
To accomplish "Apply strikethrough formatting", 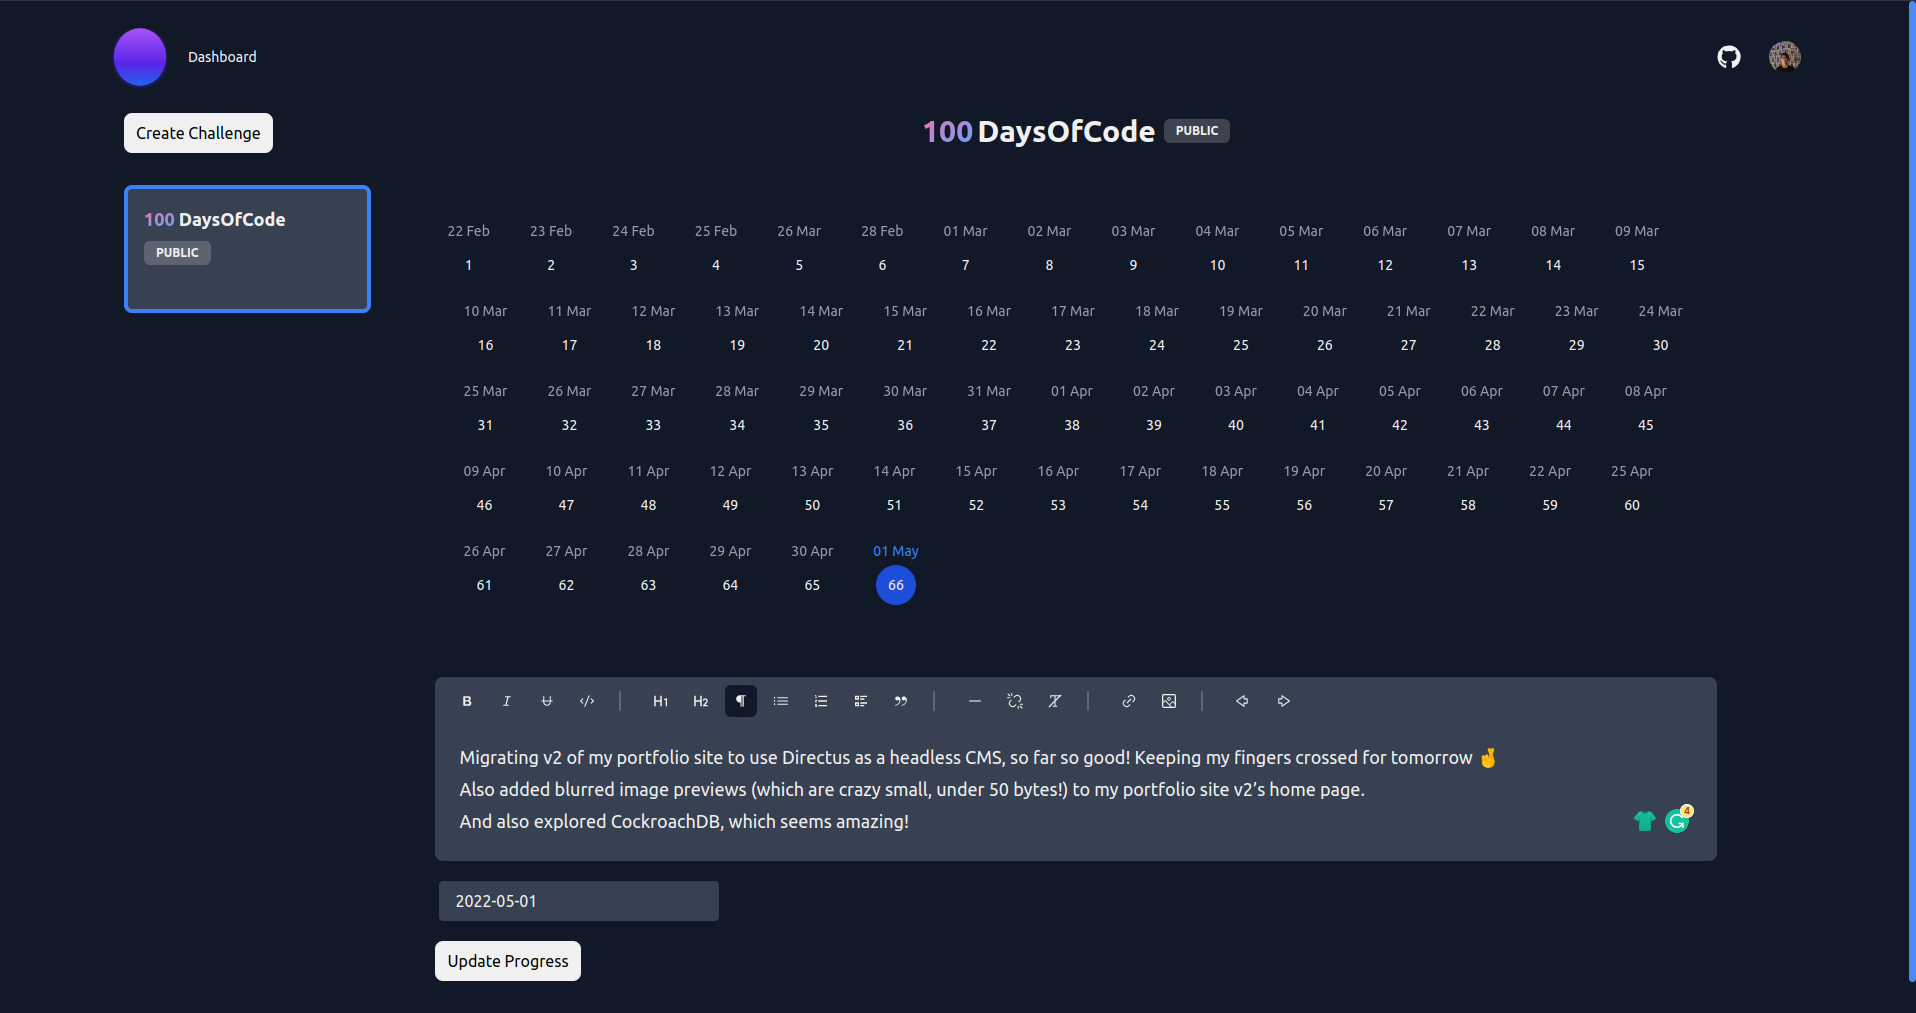I will point(547,701).
